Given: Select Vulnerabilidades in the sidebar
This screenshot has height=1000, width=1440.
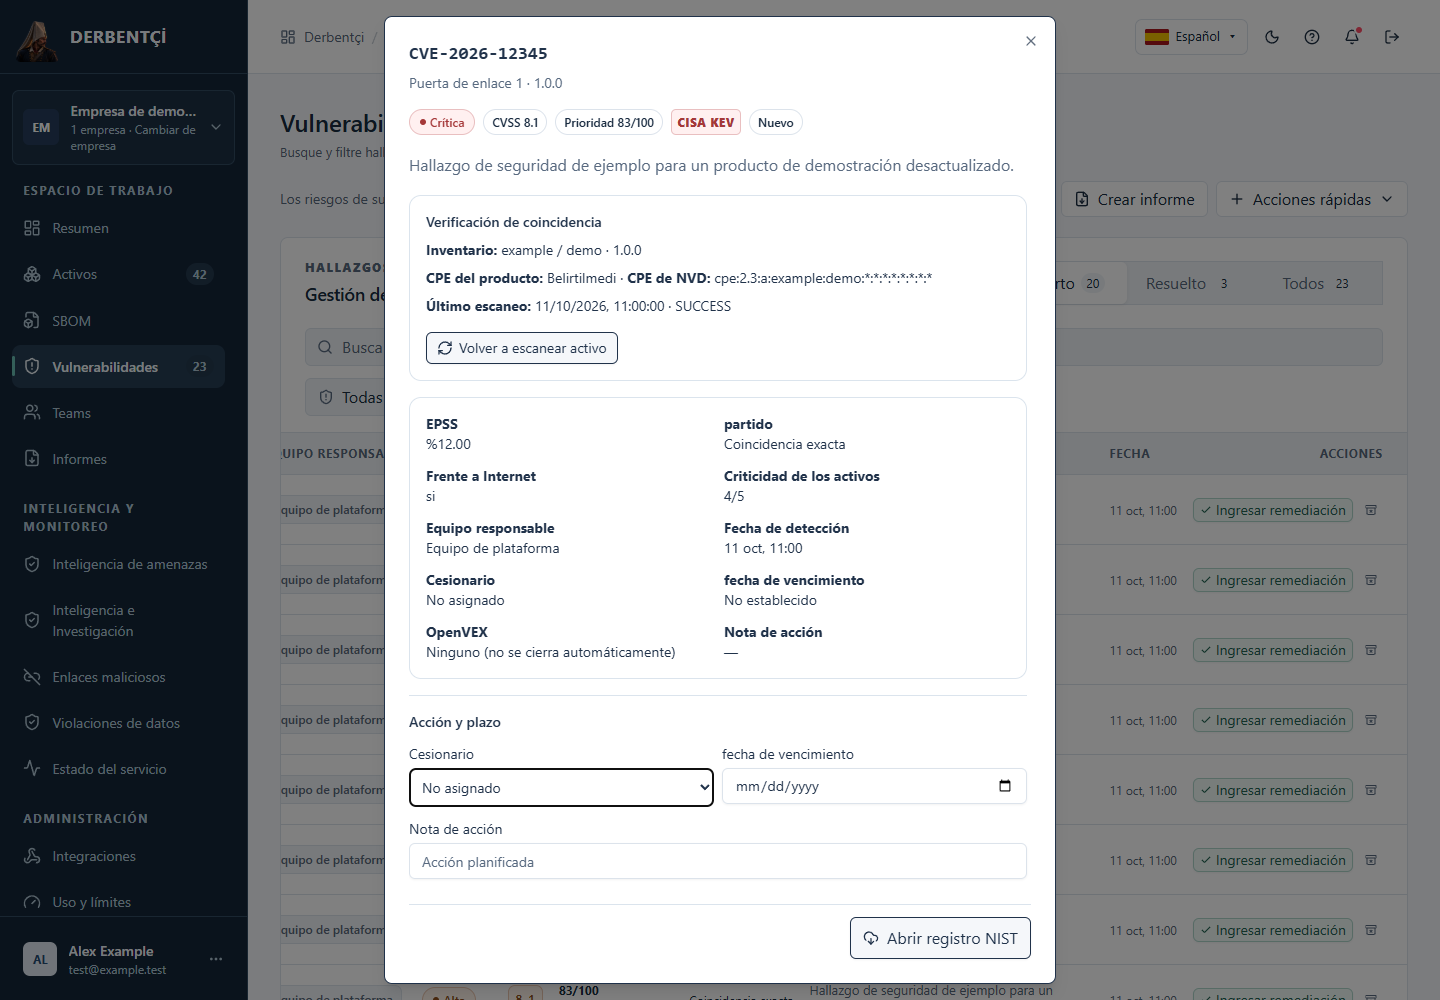Looking at the screenshot, I should [118, 367].
